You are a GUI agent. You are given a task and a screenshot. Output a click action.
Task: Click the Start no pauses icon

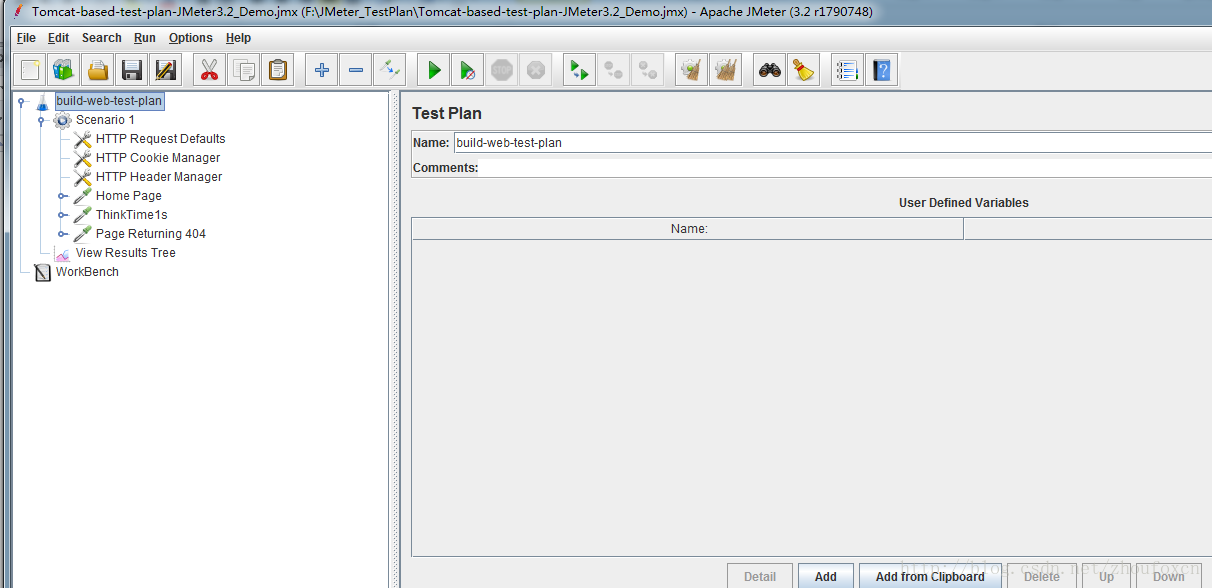[x=467, y=70]
